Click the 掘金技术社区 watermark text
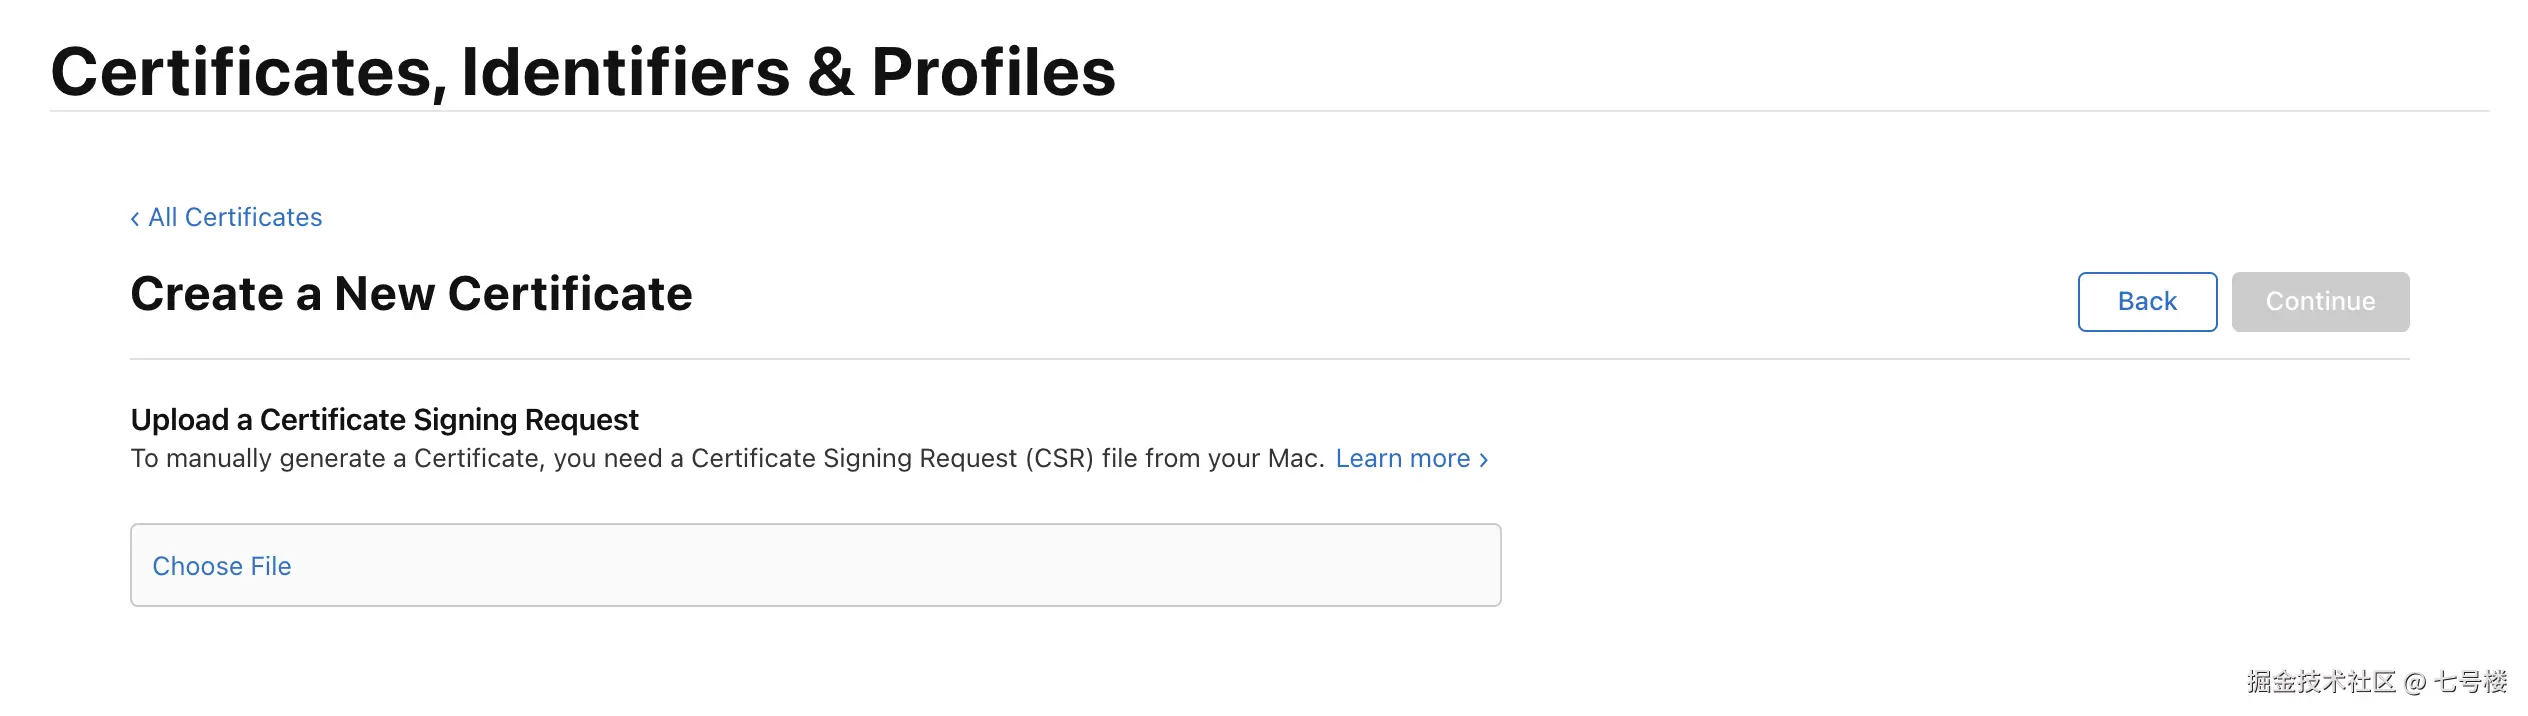 (x=2320, y=682)
